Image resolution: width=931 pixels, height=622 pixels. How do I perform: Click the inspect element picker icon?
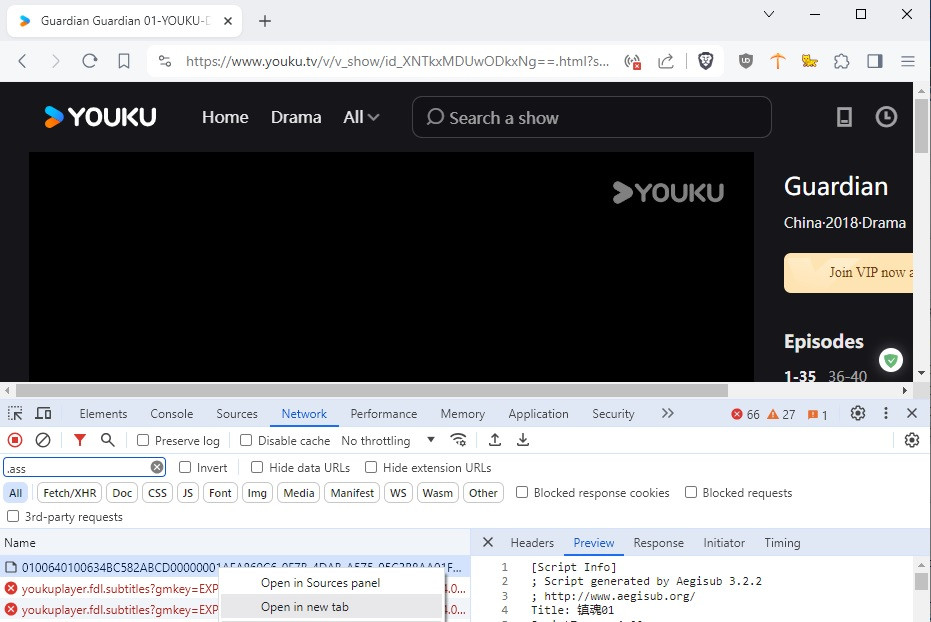click(x=15, y=413)
